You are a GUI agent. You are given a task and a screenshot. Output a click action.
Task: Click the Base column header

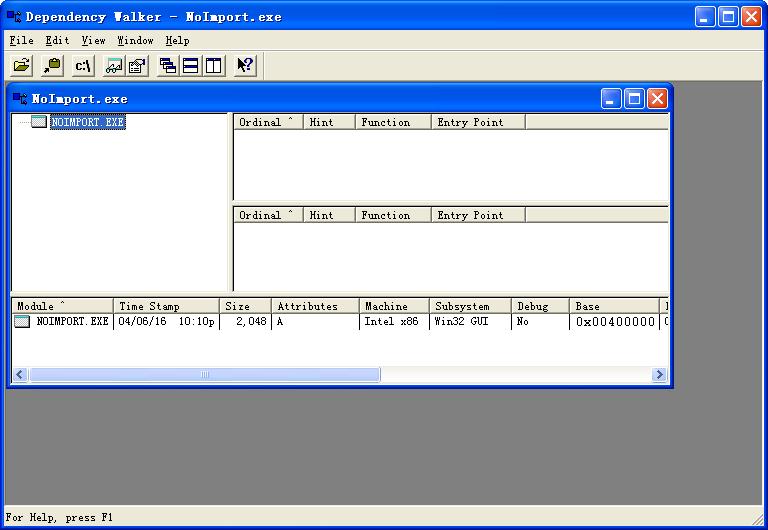pyautogui.click(x=614, y=306)
